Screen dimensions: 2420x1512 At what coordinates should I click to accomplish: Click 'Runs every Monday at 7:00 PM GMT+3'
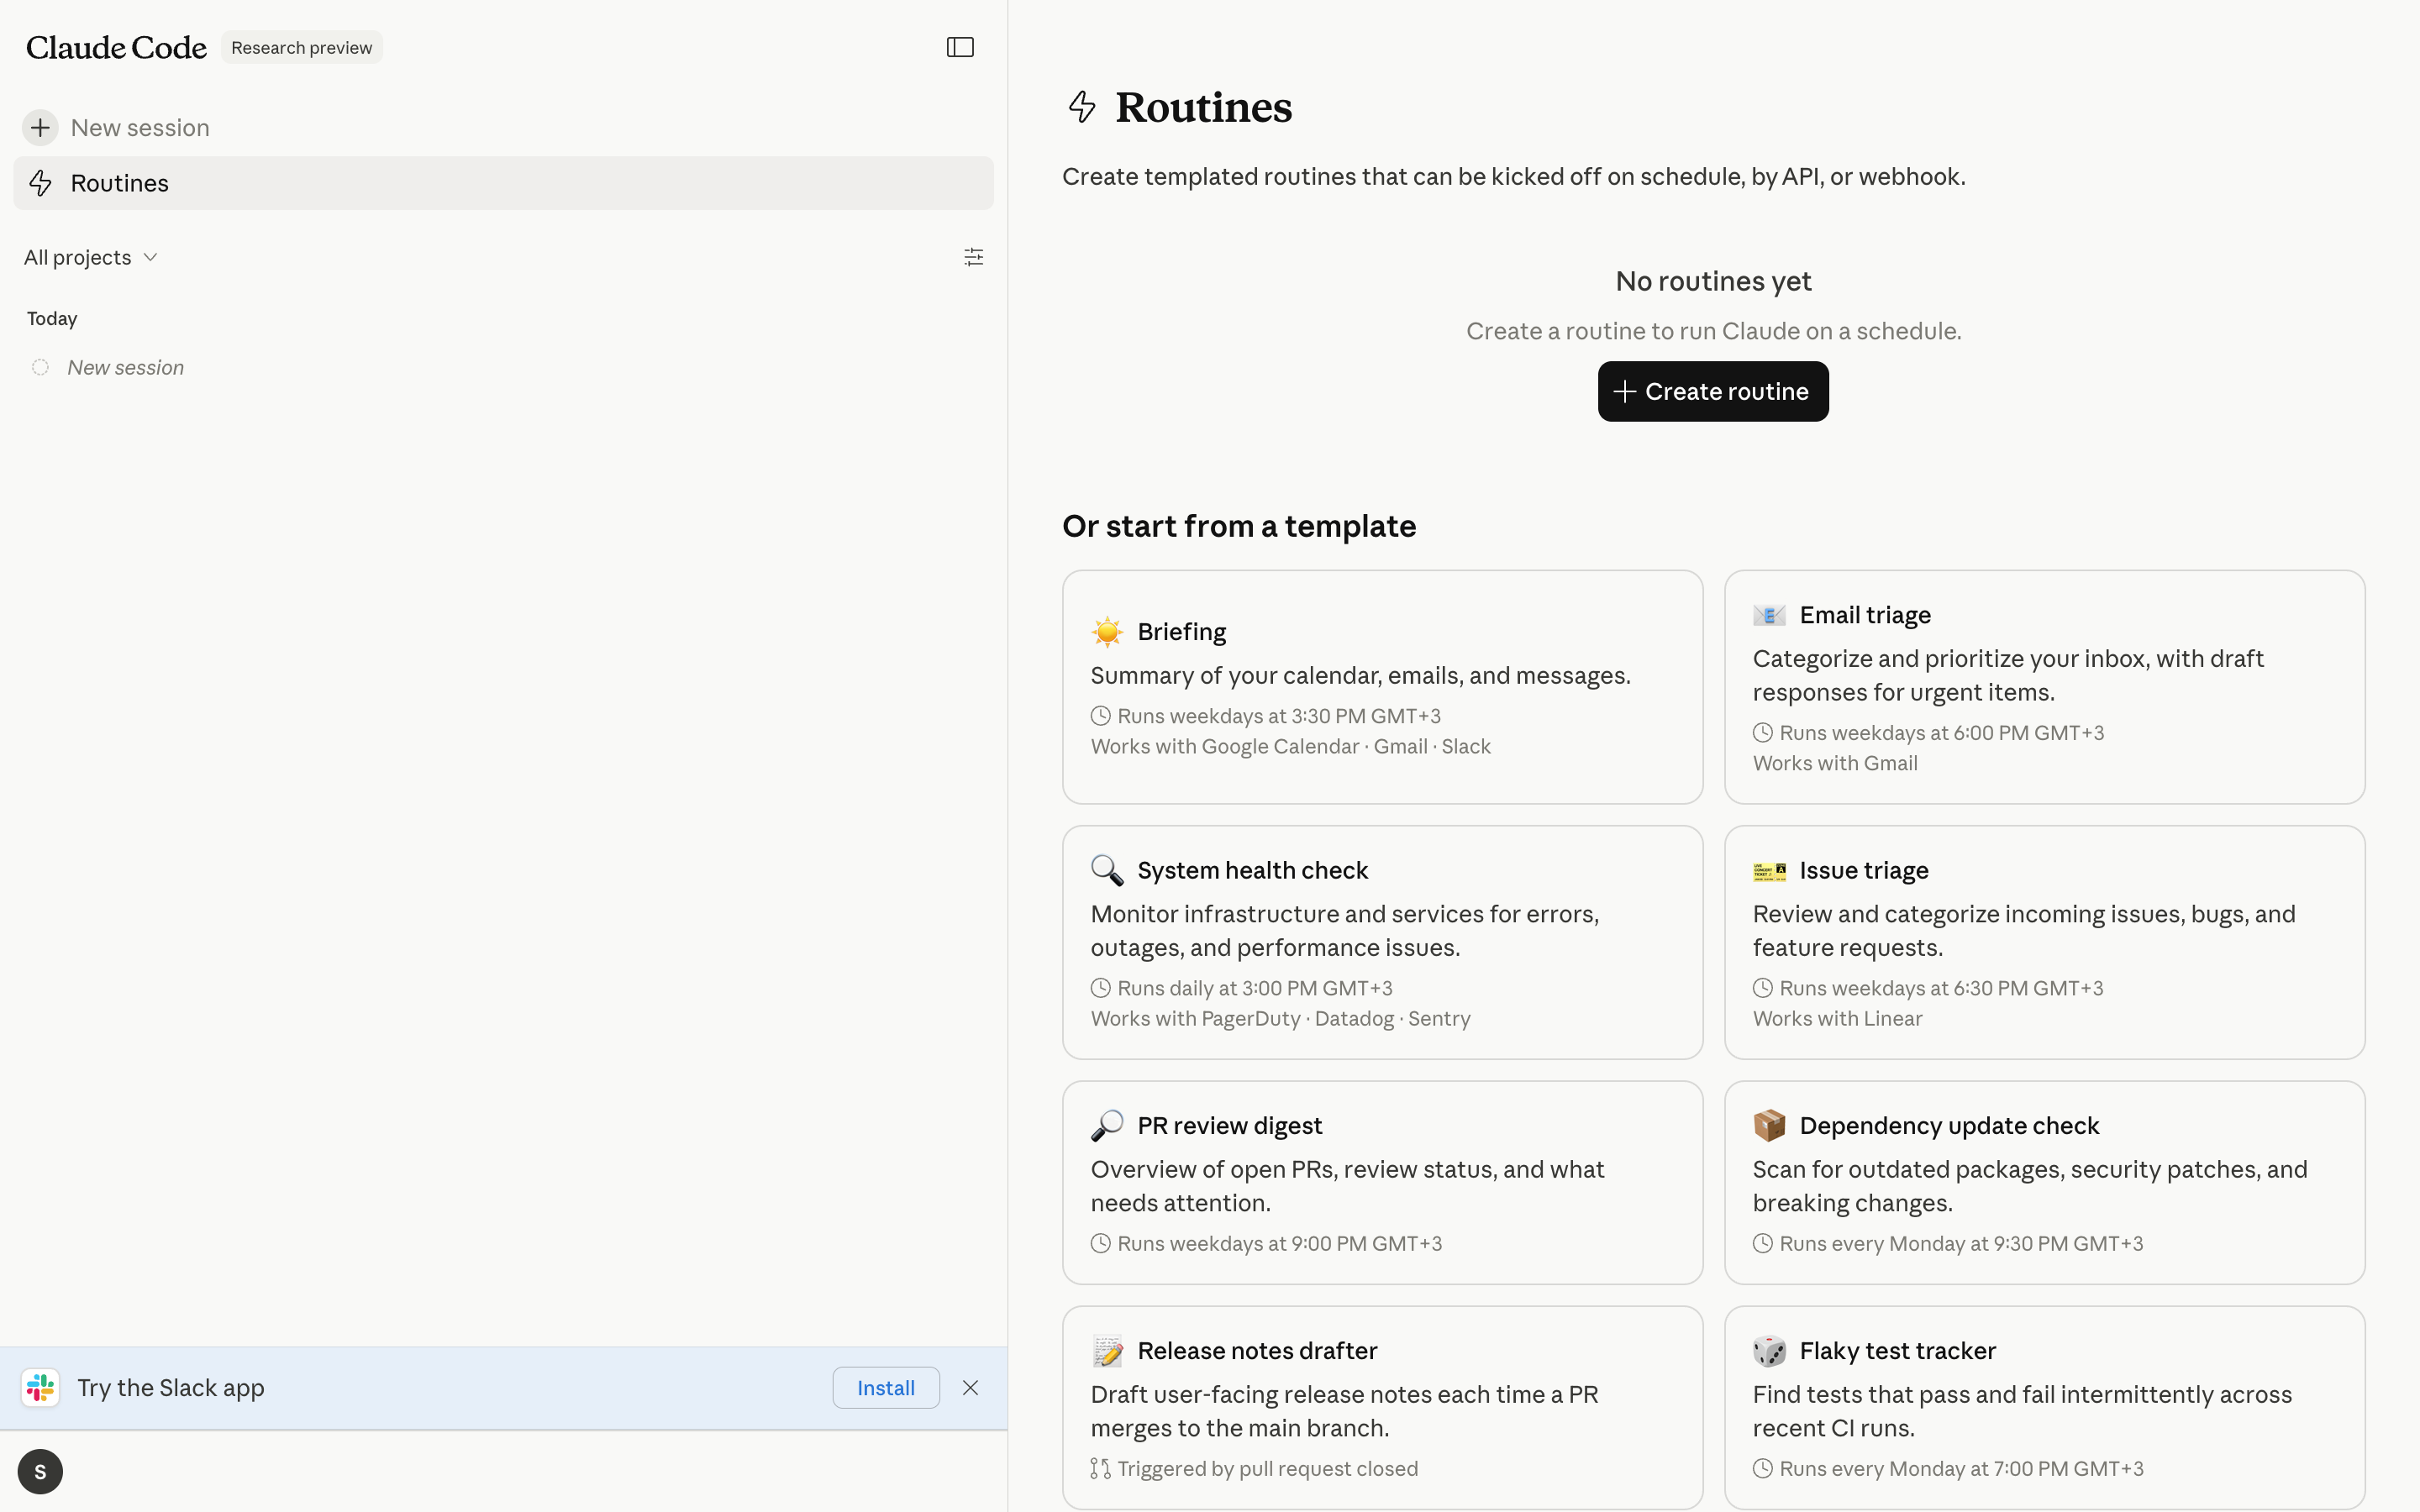tap(1961, 1469)
